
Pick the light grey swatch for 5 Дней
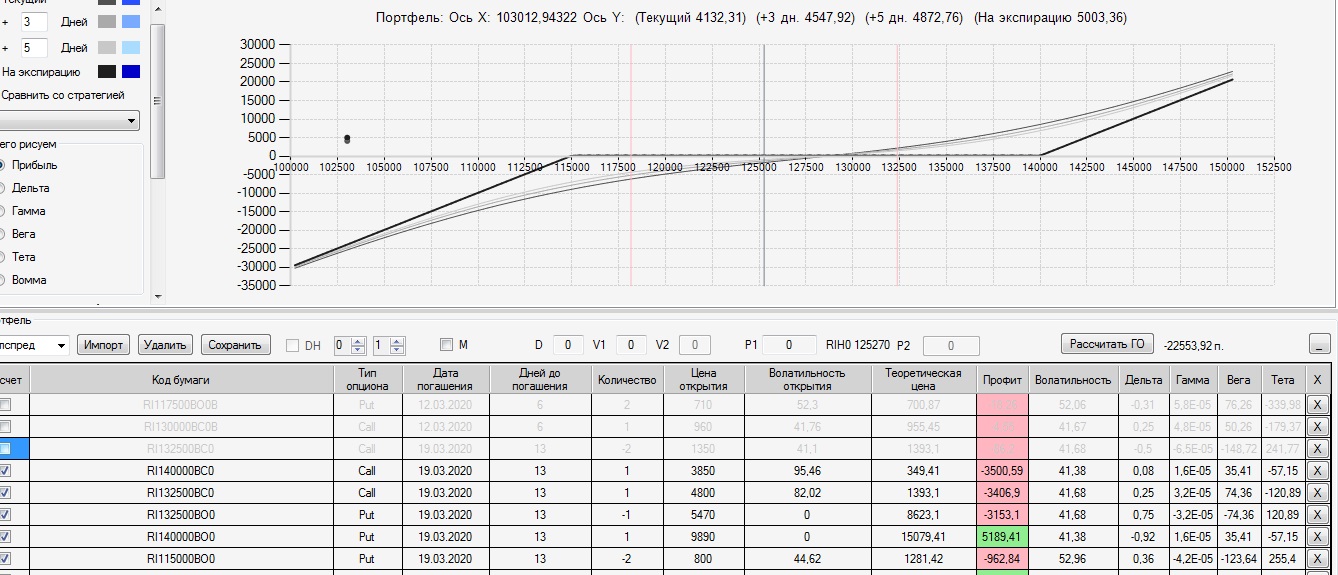click(x=106, y=48)
